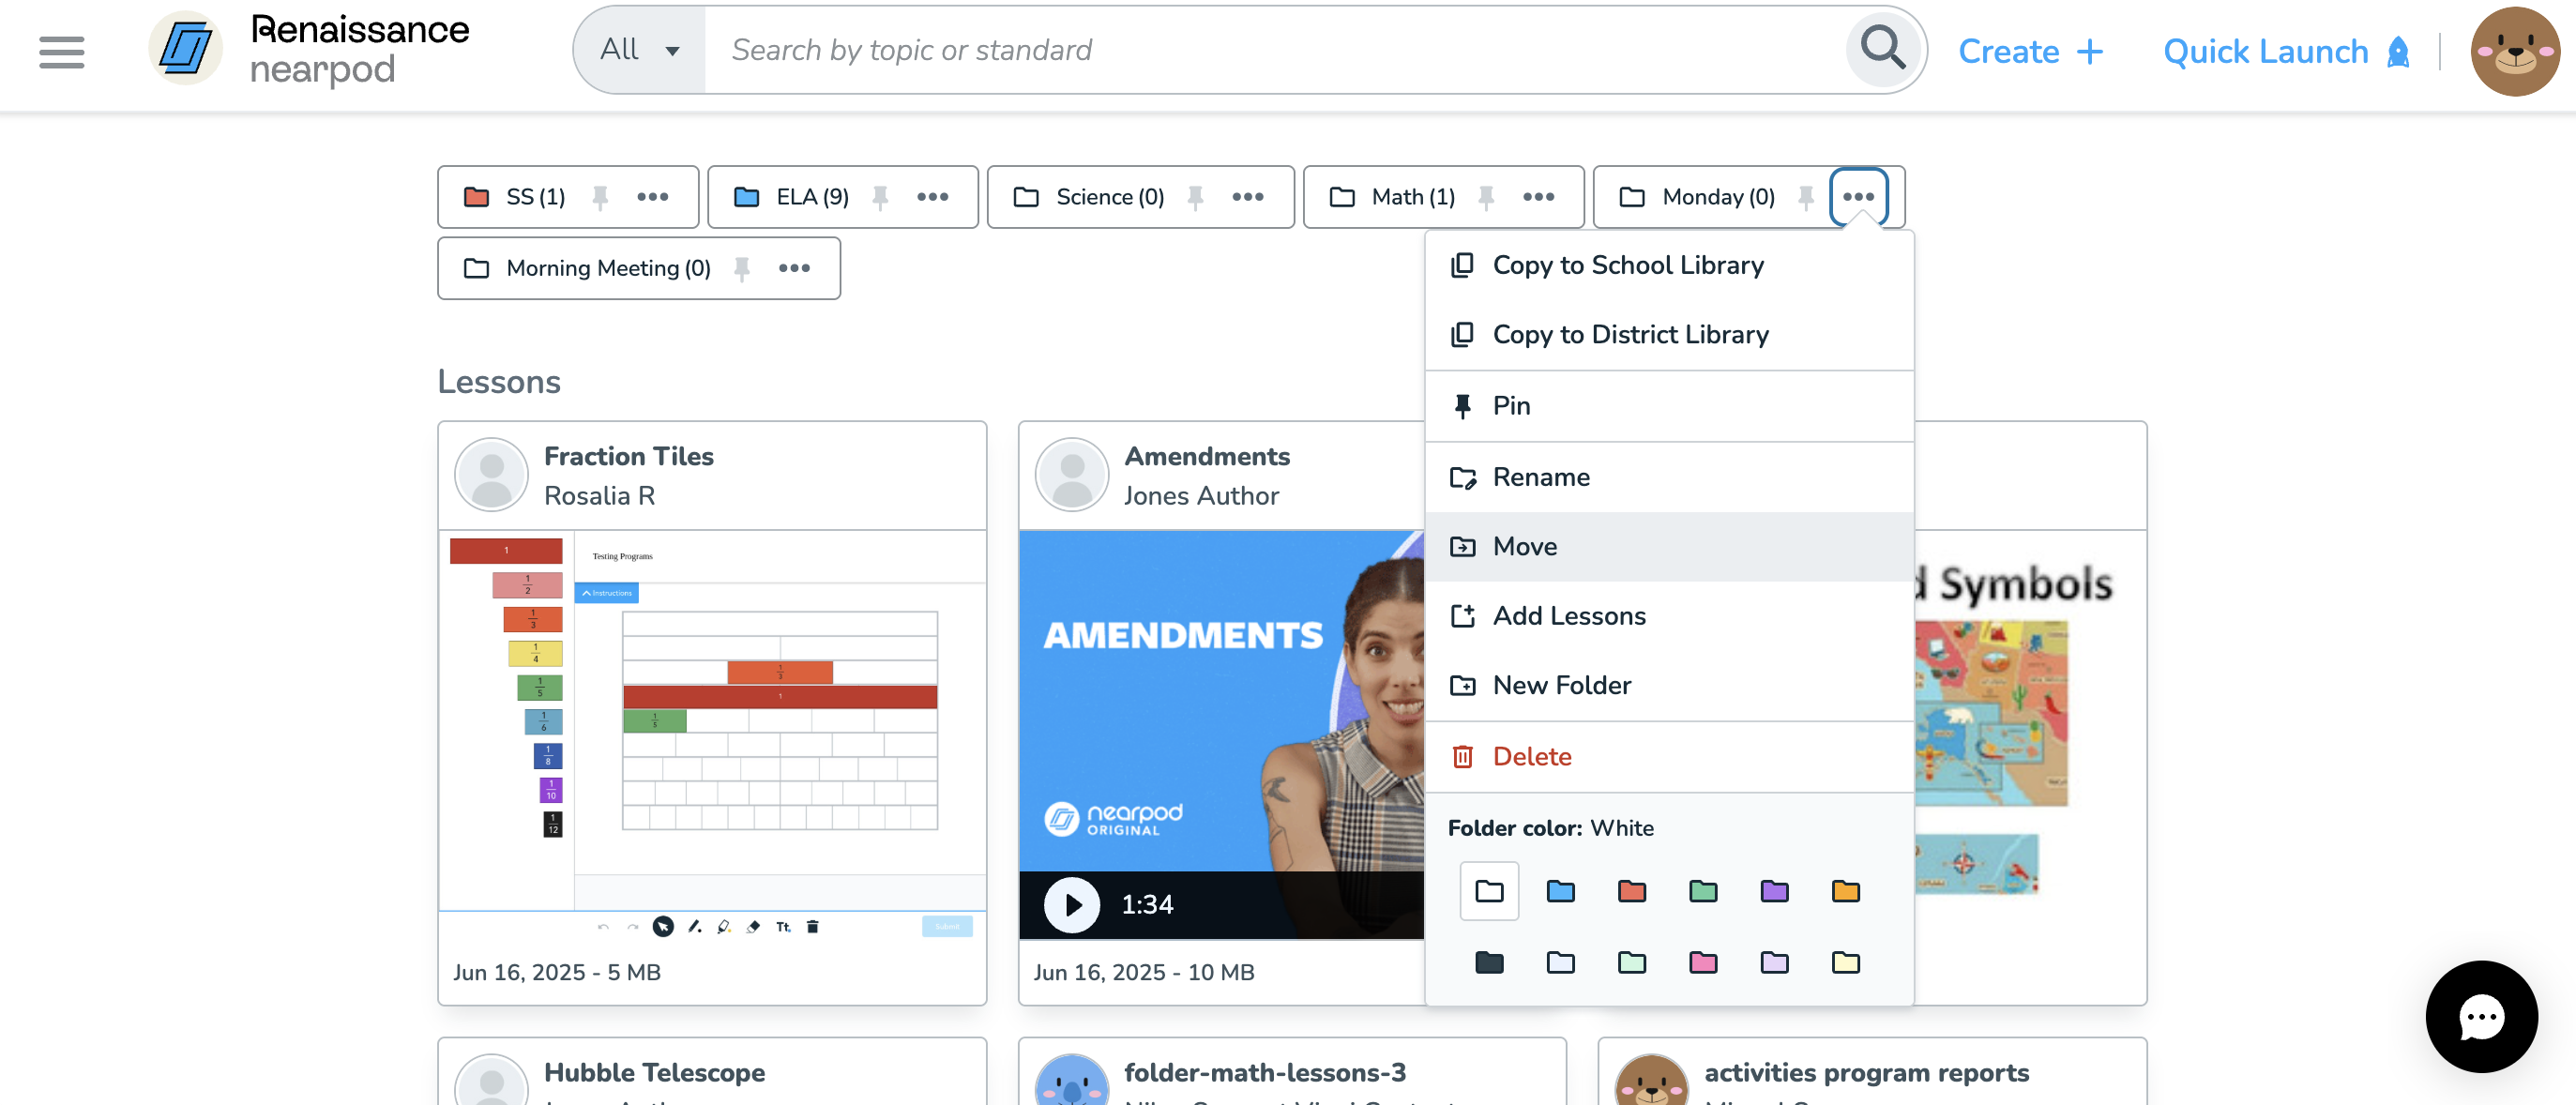This screenshot has width=2576, height=1105.
Task: Open activities program reports lesson
Action: [1866, 1072]
